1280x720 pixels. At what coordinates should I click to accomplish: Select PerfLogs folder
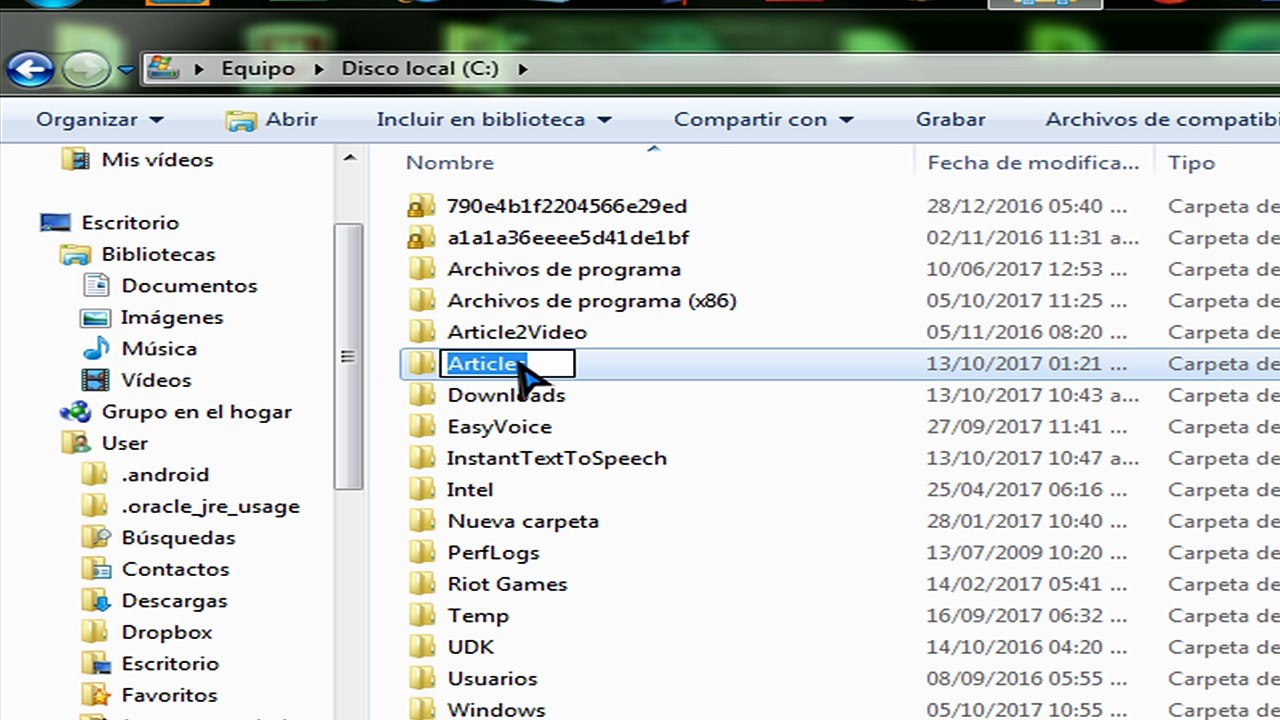click(493, 552)
